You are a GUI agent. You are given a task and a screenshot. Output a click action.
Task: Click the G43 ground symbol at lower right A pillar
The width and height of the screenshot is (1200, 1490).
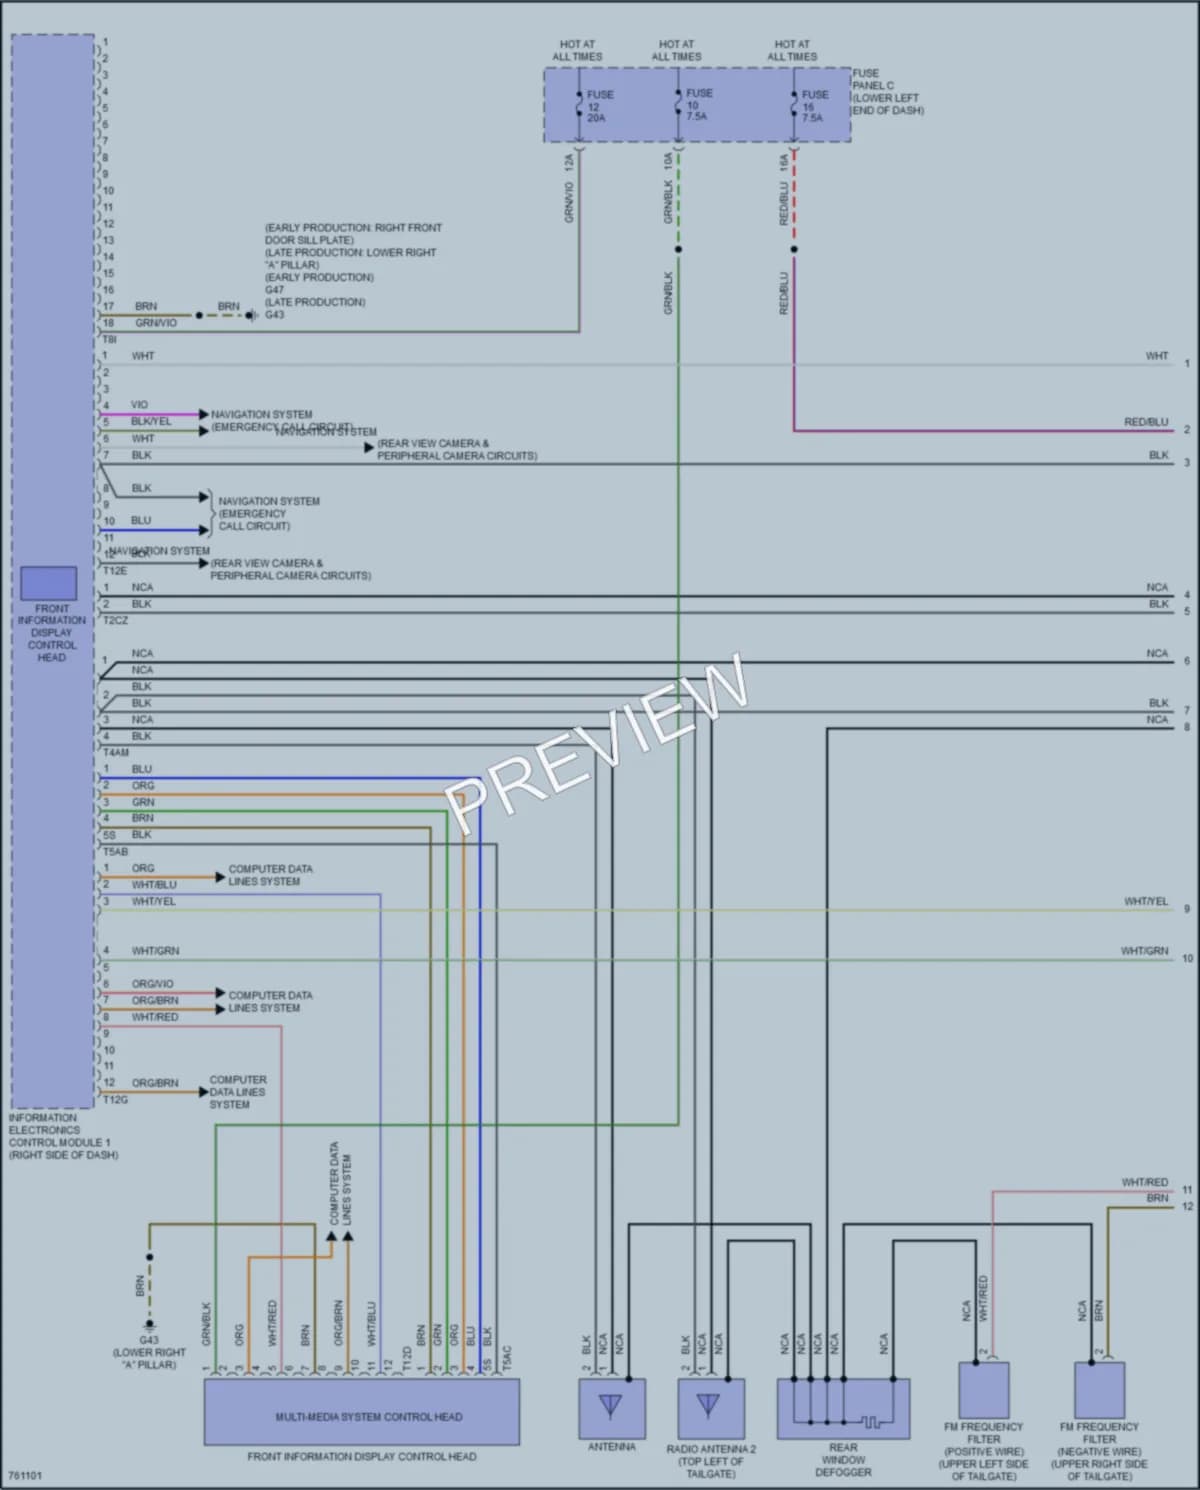(x=149, y=1326)
